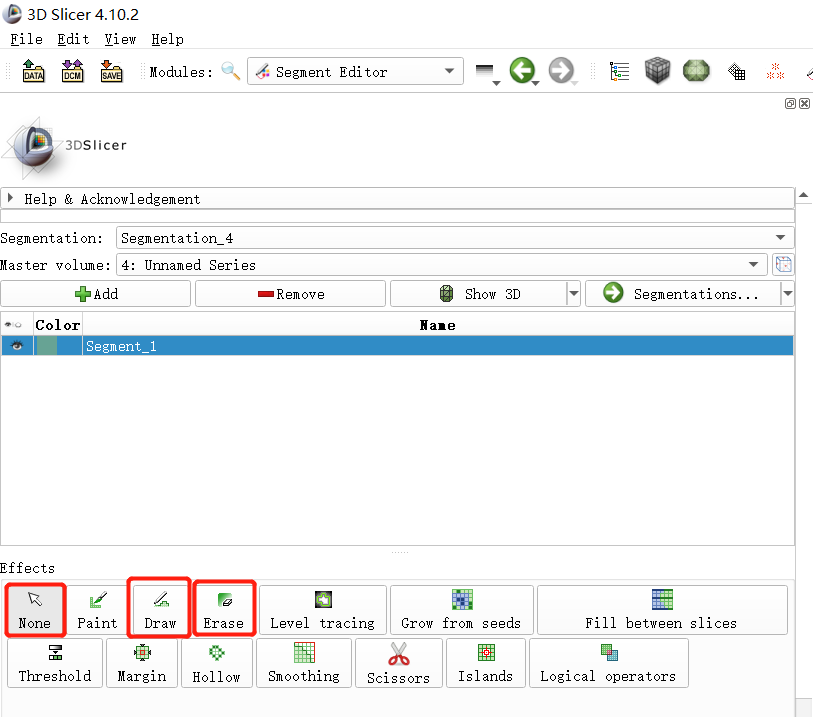
Task: Select the Logical operators effect
Action: [609, 663]
